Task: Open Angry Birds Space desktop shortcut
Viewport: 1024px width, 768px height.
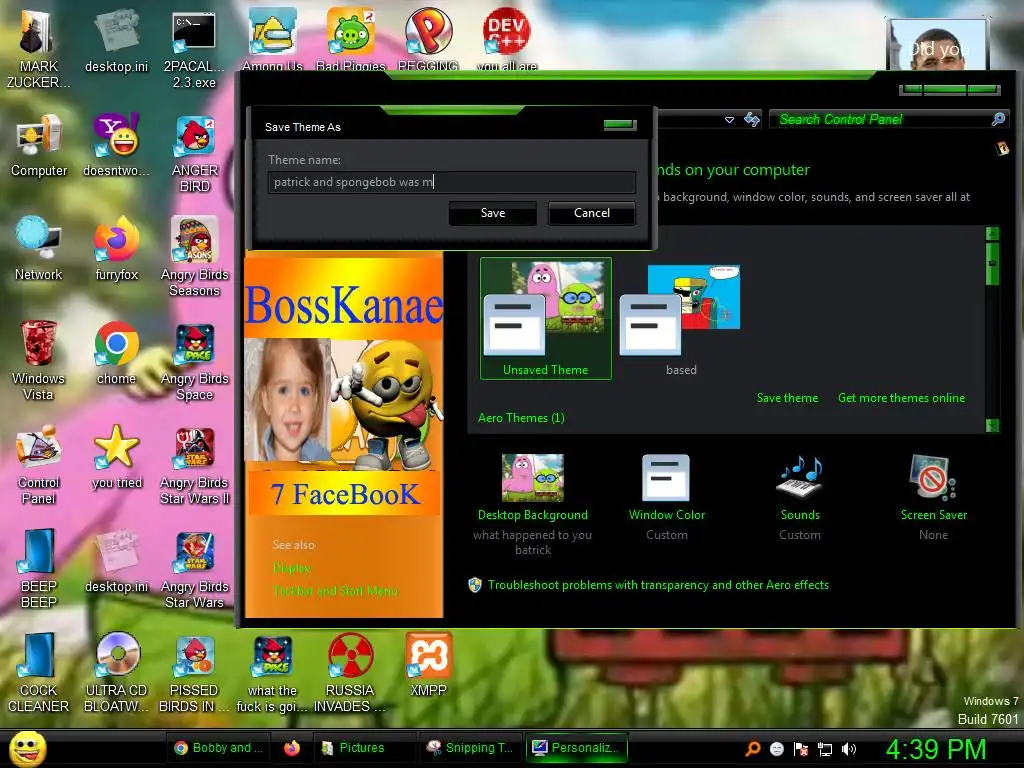Action: (x=194, y=360)
